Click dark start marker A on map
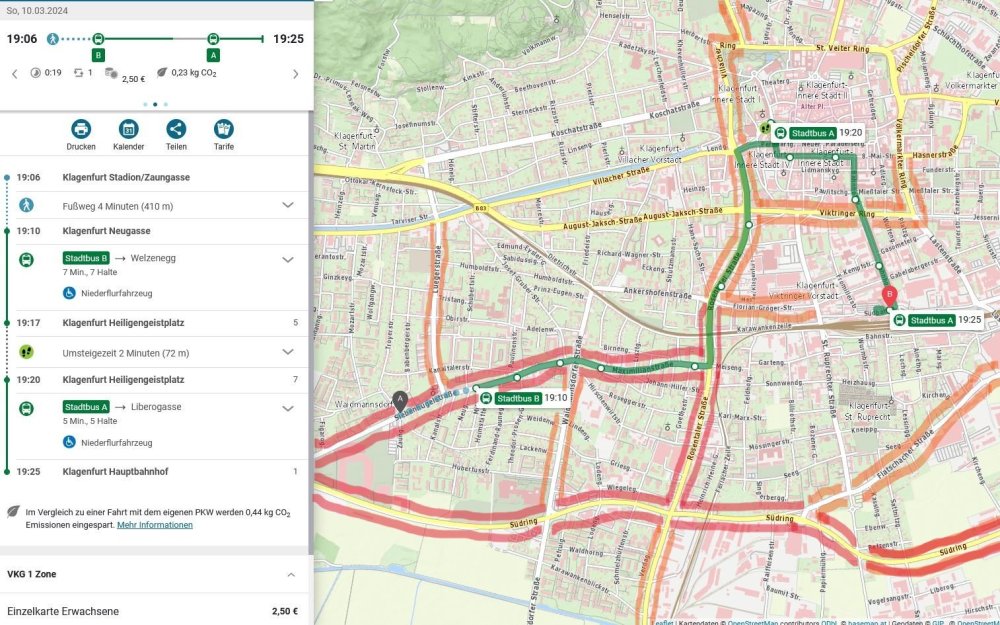The image size is (1000, 625). tap(400, 399)
